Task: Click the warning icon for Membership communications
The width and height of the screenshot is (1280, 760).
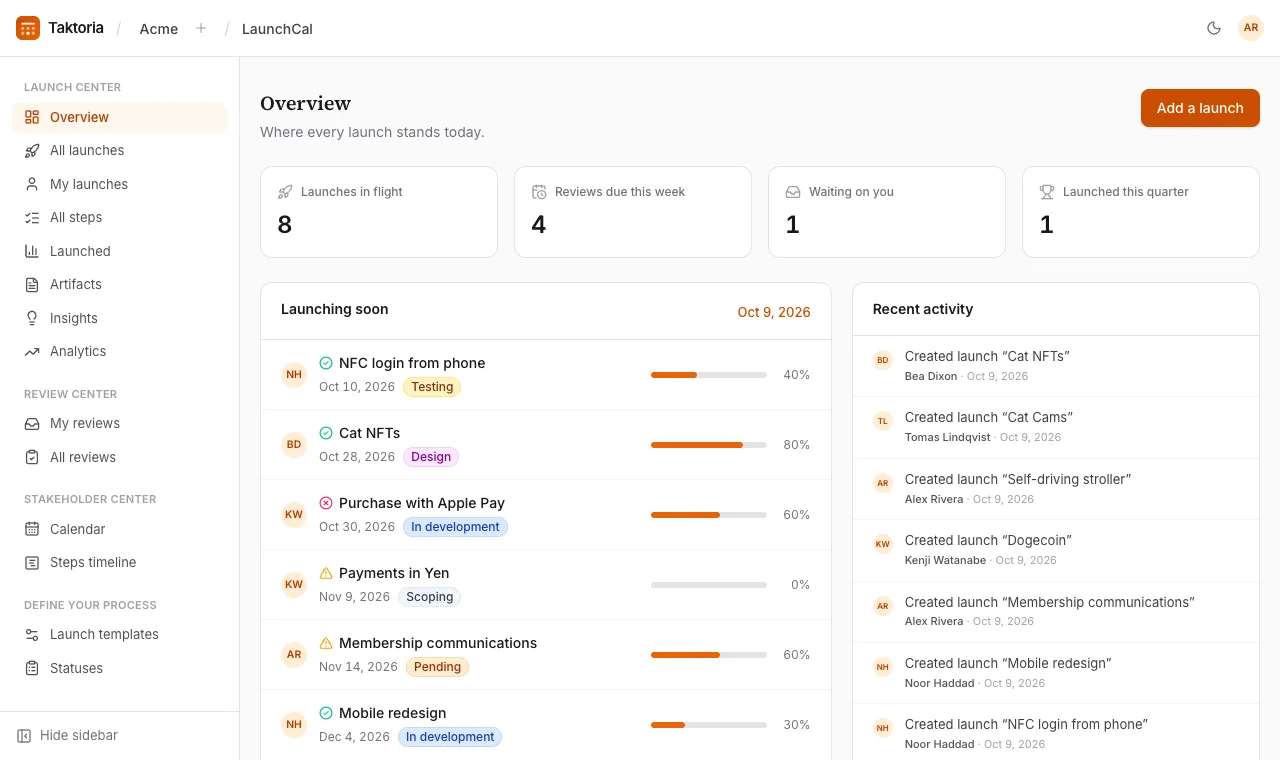Action: click(x=326, y=643)
